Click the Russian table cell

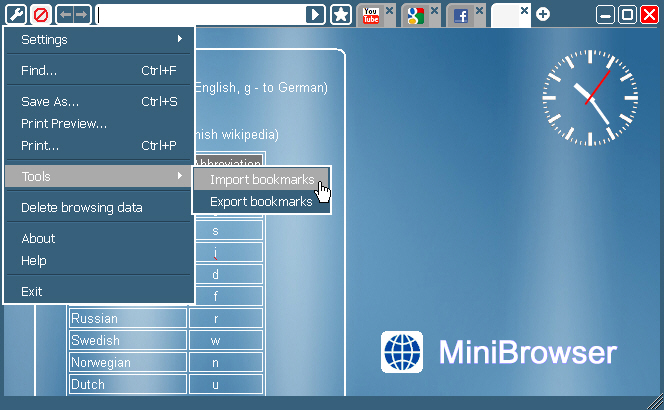127,319
